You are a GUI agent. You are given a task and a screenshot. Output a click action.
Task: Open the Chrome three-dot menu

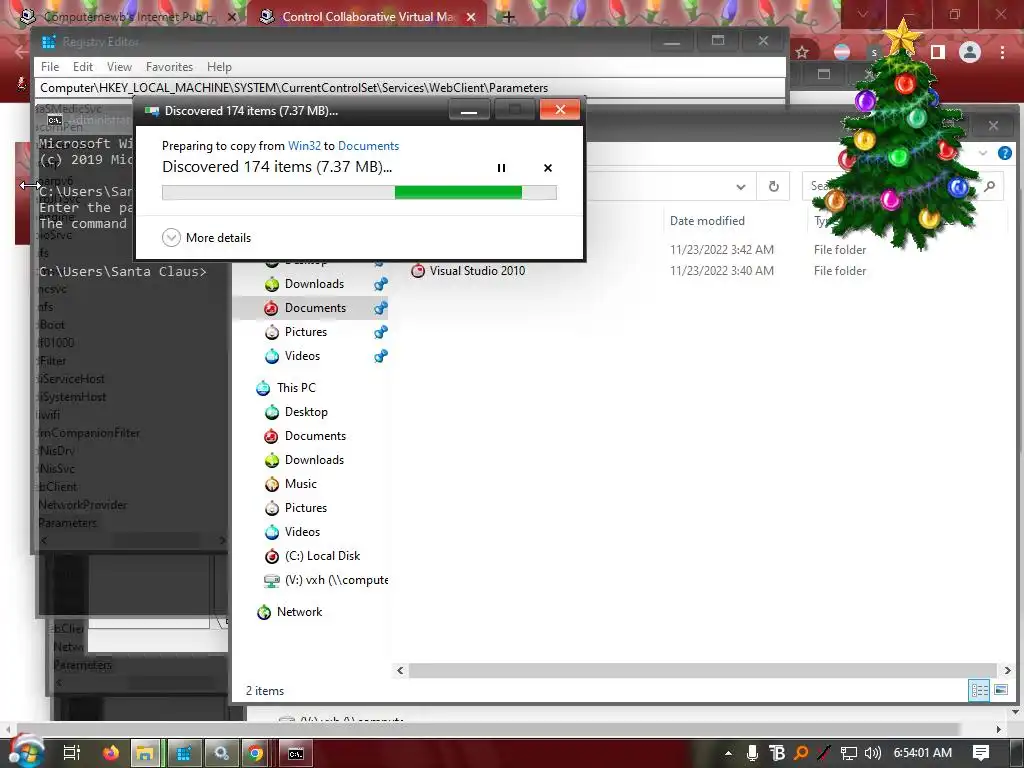(x=1002, y=52)
